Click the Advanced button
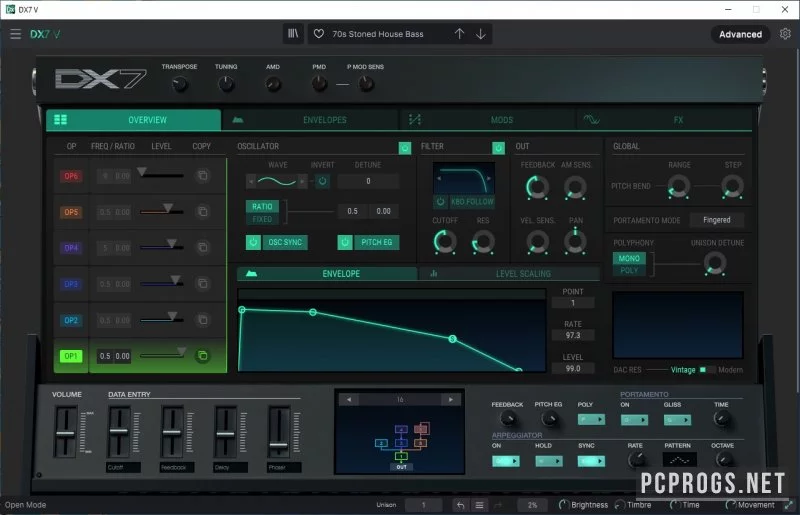 [740, 34]
